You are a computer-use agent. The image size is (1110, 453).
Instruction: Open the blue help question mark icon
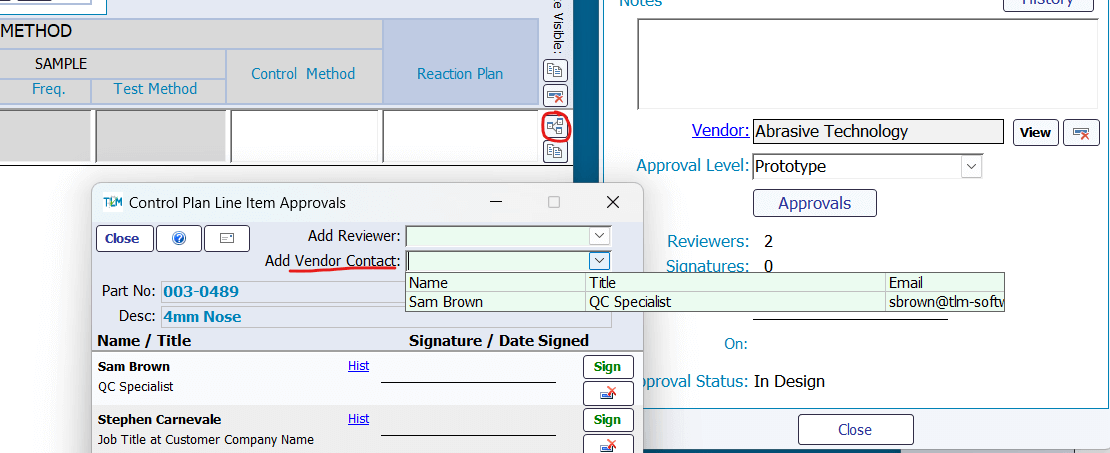point(179,239)
